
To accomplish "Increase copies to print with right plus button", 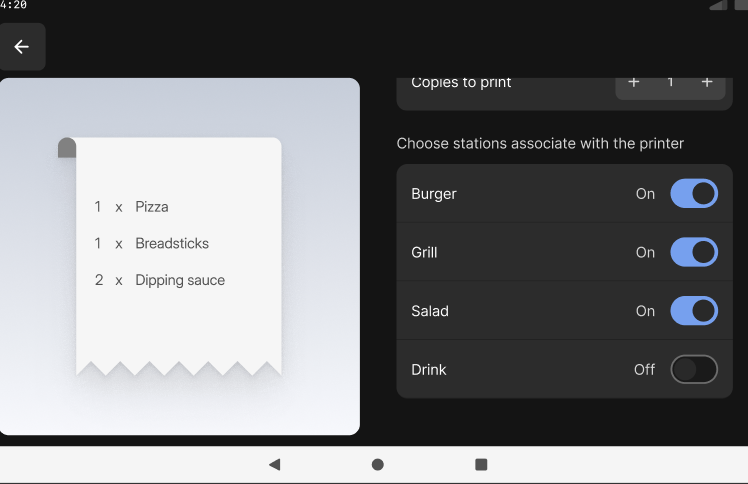I will coord(707,82).
